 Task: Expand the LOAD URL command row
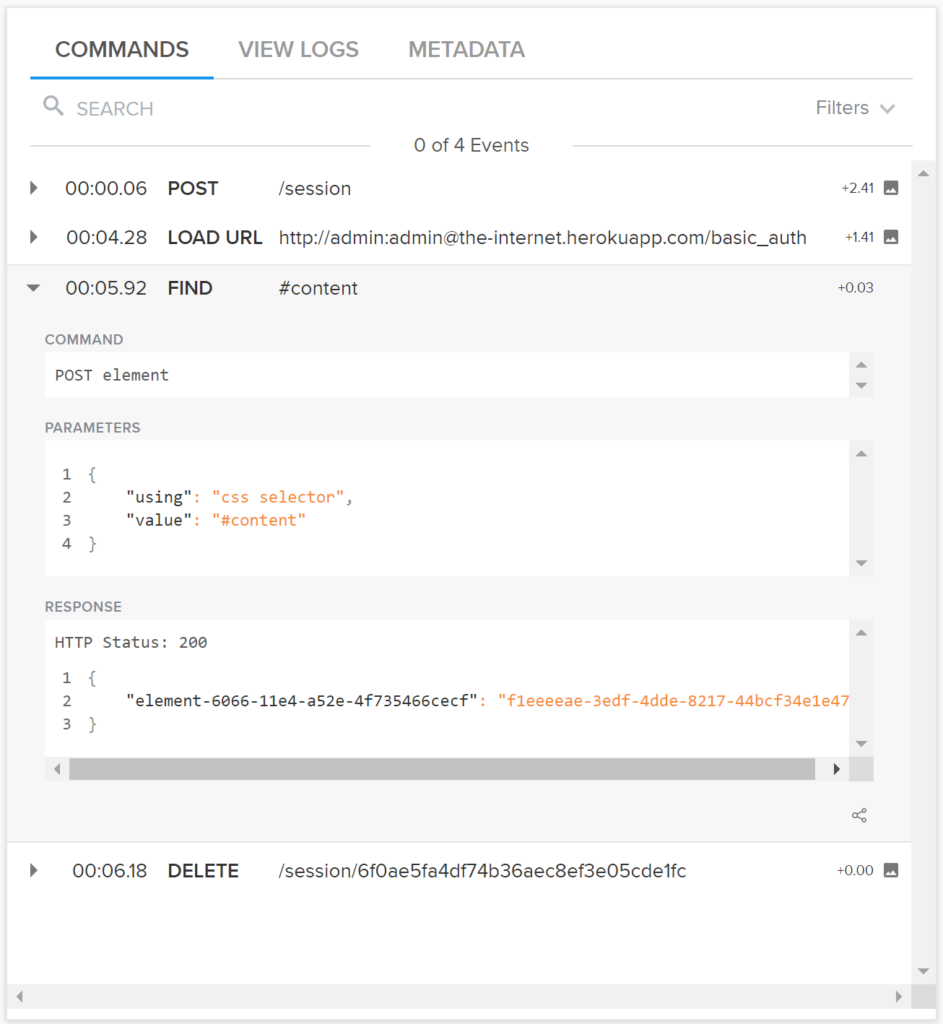(33, 237)
